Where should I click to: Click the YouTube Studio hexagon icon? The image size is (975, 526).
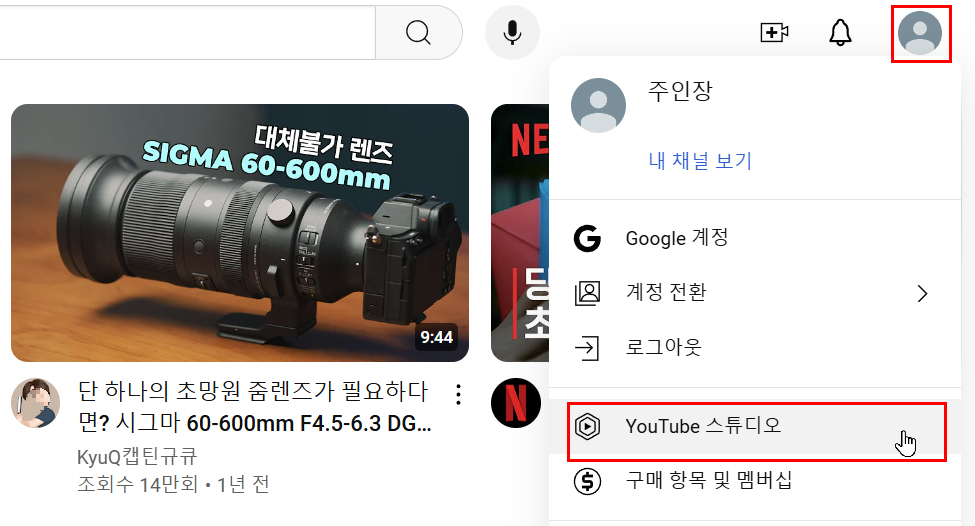587,427
